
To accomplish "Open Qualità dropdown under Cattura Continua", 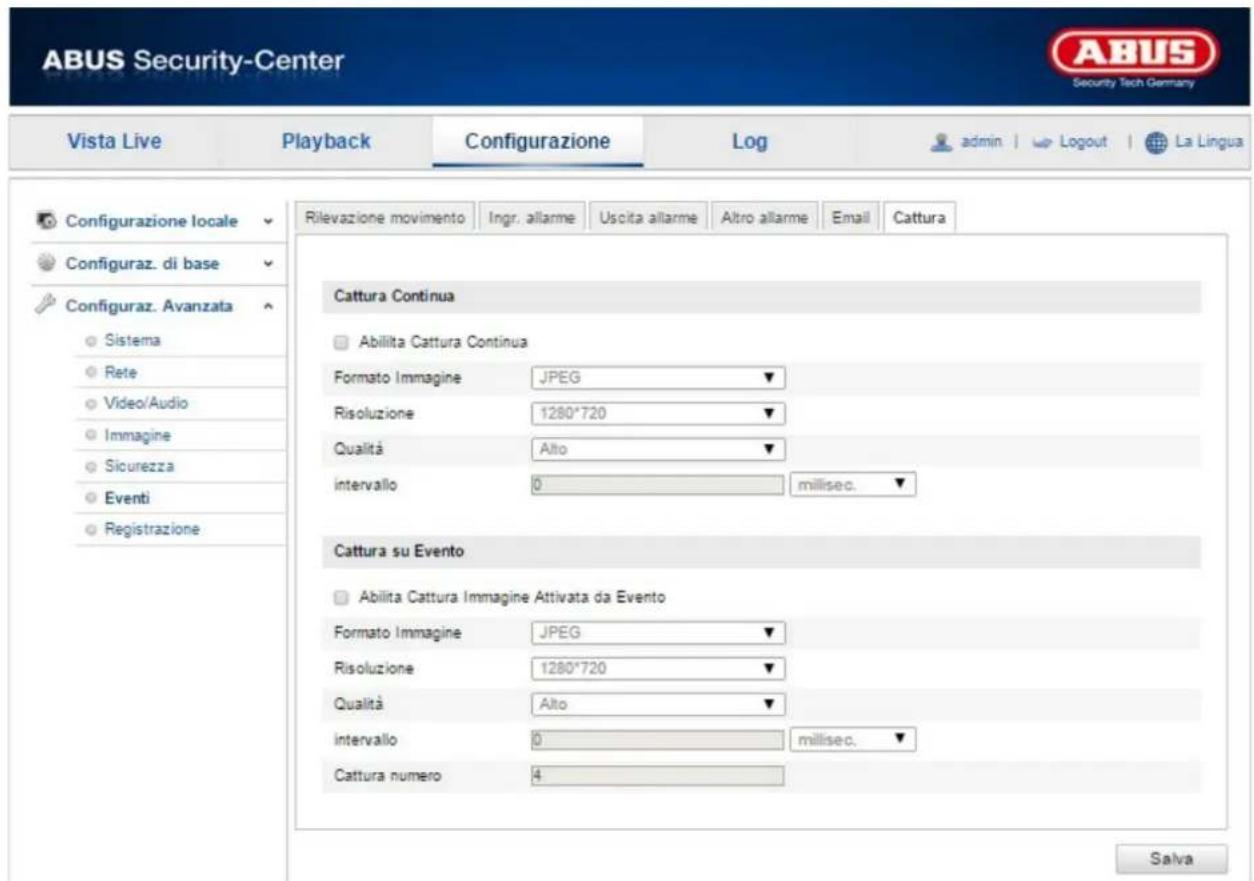I will (657, 449).
